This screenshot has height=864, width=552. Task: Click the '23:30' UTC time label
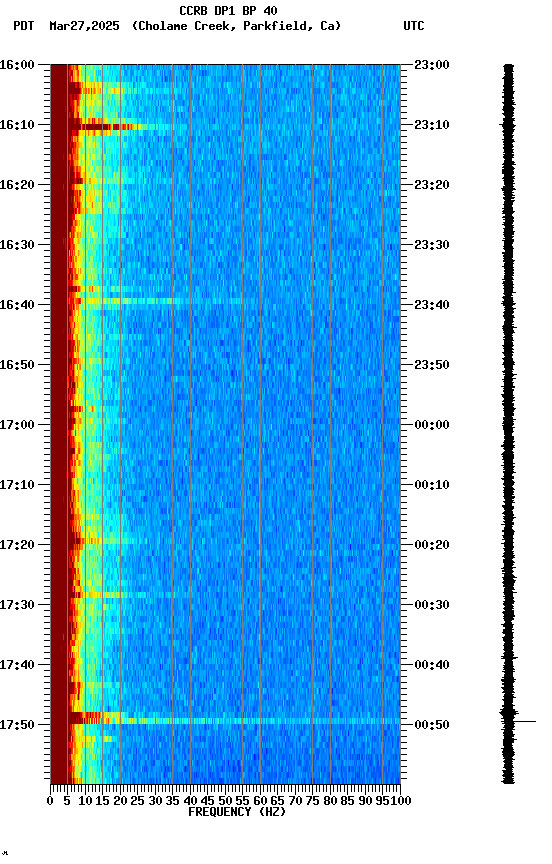point(432,245)
